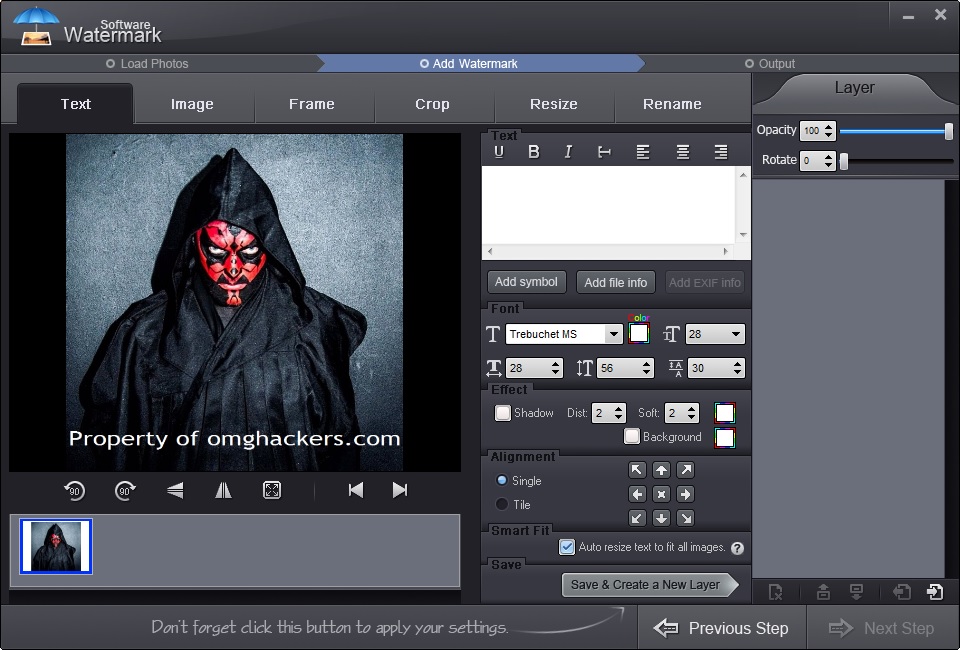The height and width of the screenshot is (650, 960).
Task: Uncheck Auto resize text to fit
Action: click(x=567, y=547)
